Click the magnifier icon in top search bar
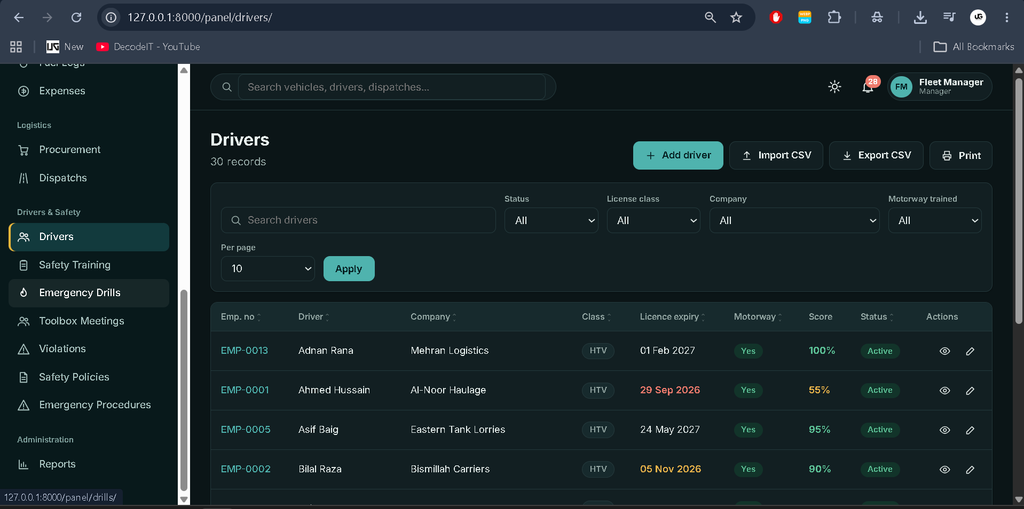This screenshot has height=509, width=1024. (227, 87)
